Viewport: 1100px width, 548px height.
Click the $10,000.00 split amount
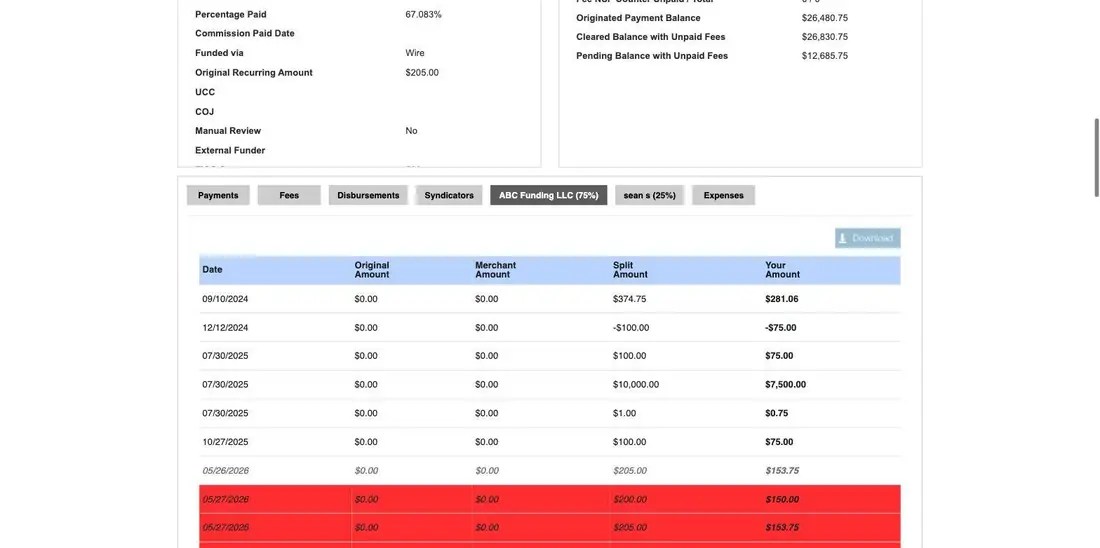pyautogui.click(x=636, y=385)
